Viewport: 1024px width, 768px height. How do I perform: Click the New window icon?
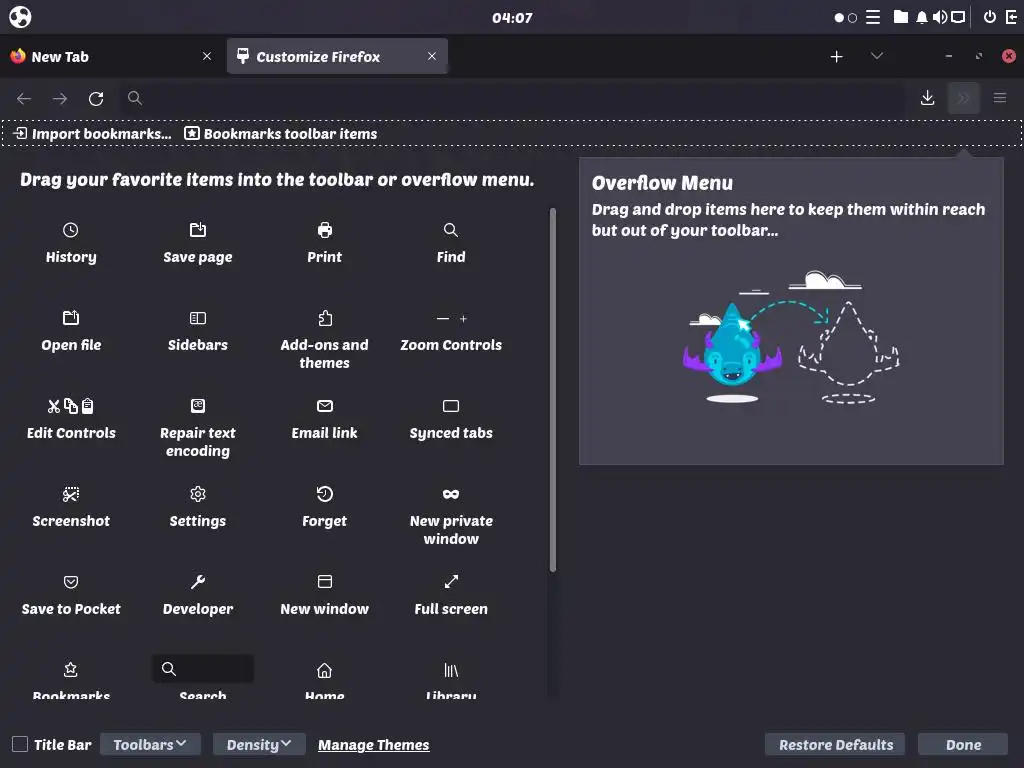point(325,582)
